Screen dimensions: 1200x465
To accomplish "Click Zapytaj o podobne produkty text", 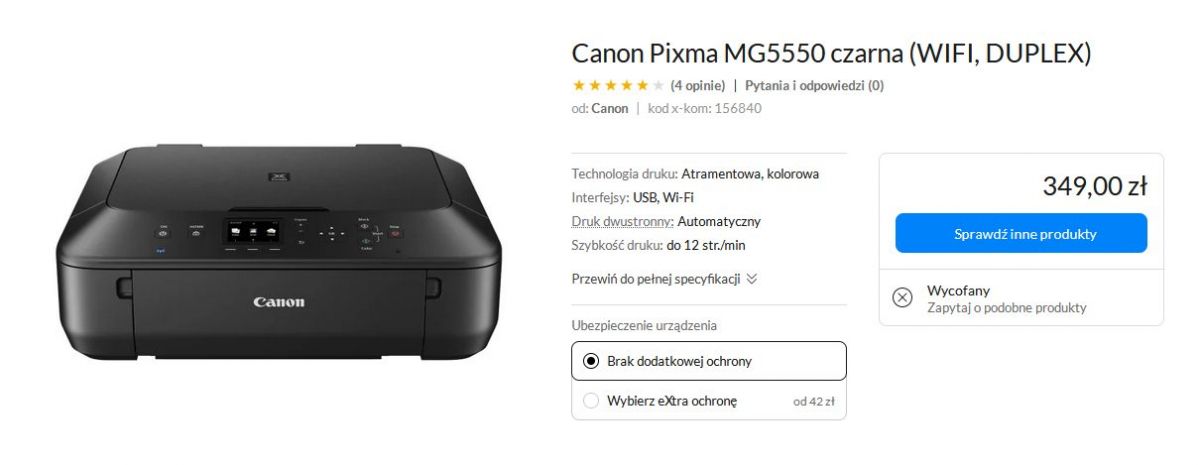I will point(1006,308).
